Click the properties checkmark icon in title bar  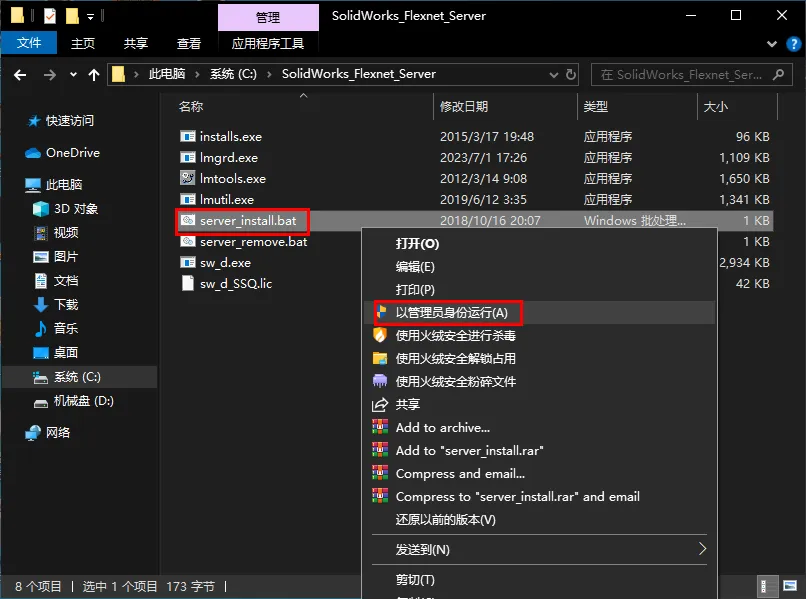tap(50, 16)
